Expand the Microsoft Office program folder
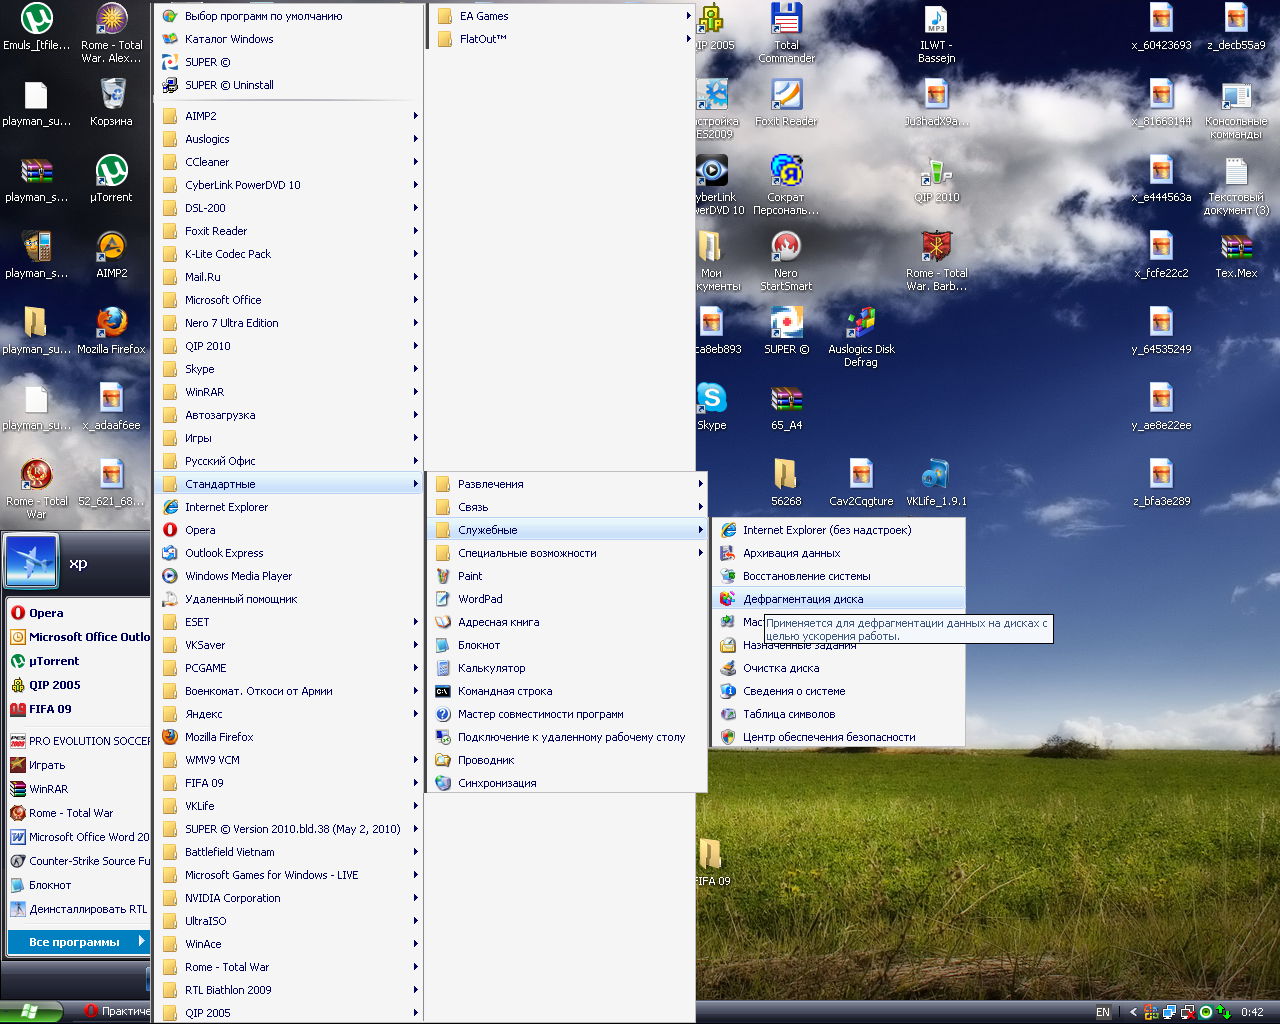 click(289, 300)
